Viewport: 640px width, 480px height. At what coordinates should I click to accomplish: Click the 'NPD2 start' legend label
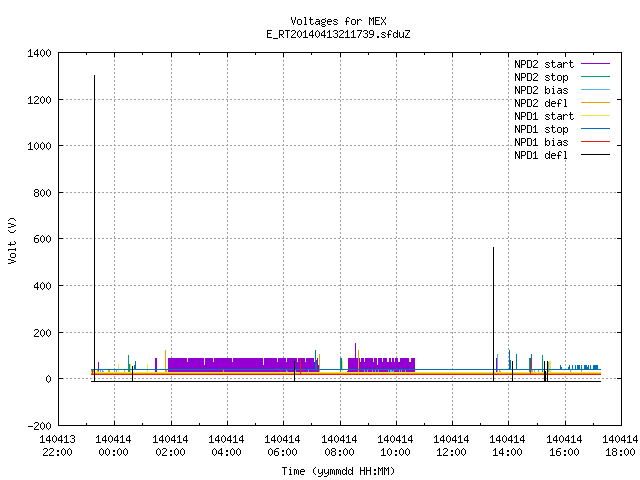coord(544,64)
